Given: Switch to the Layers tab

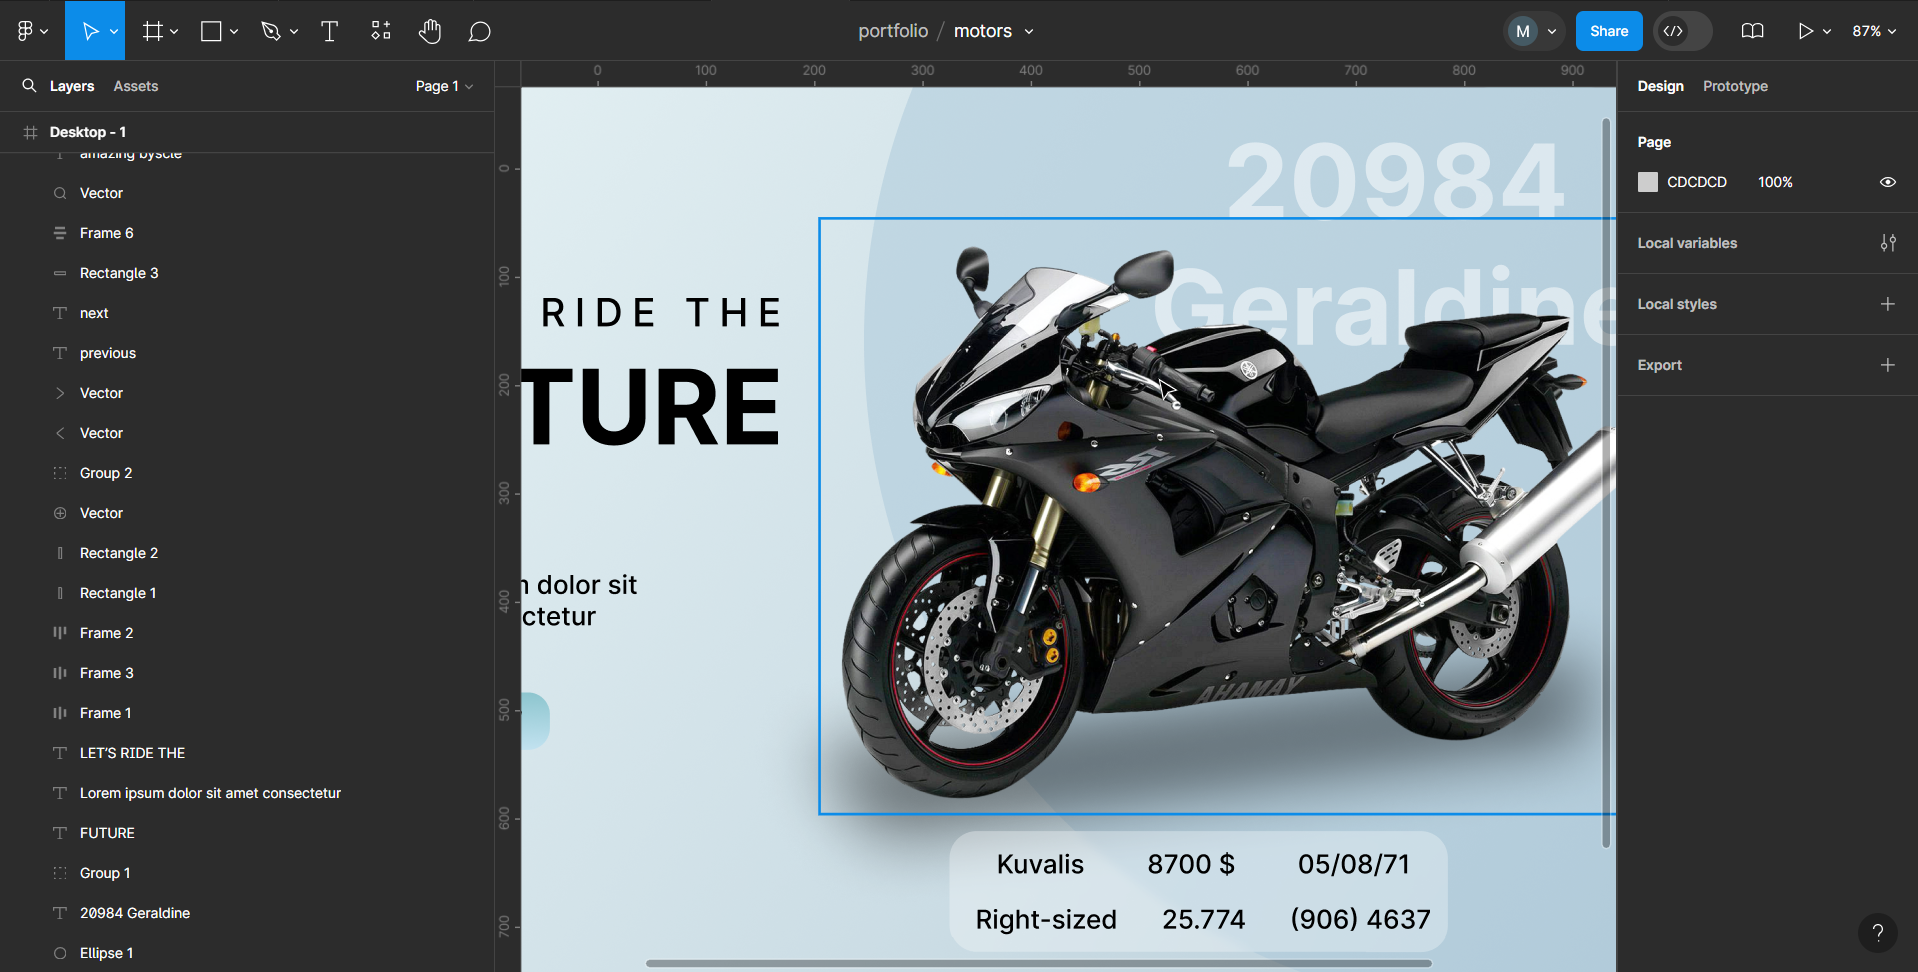Looking at the screenshot, I should (72, 86).
